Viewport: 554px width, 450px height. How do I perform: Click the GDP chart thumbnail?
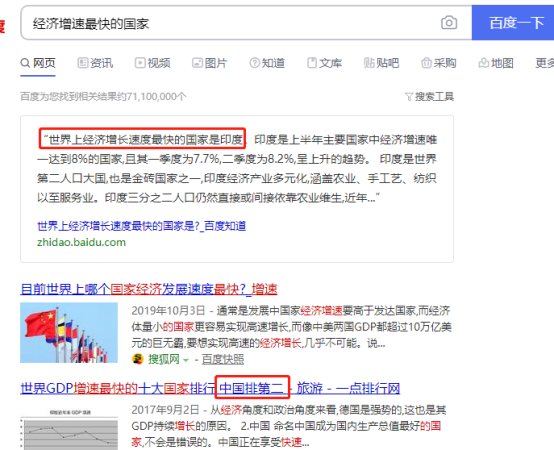click(x=69, y=429)
